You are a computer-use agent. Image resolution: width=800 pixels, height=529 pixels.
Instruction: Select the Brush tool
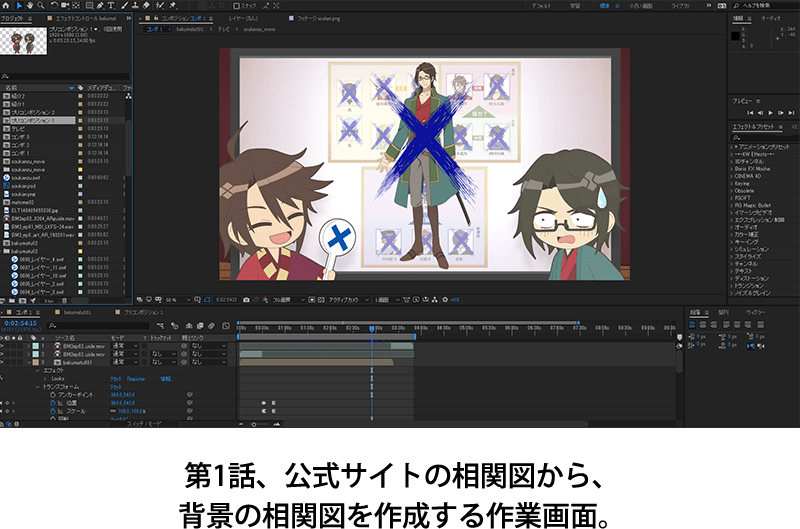coord(124,5)
